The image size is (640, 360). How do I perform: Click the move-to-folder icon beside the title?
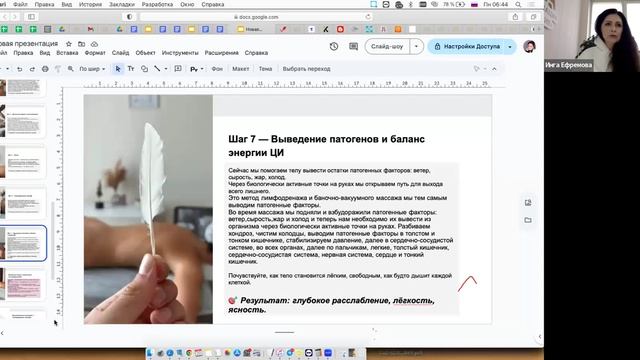[x=82, y=44]
